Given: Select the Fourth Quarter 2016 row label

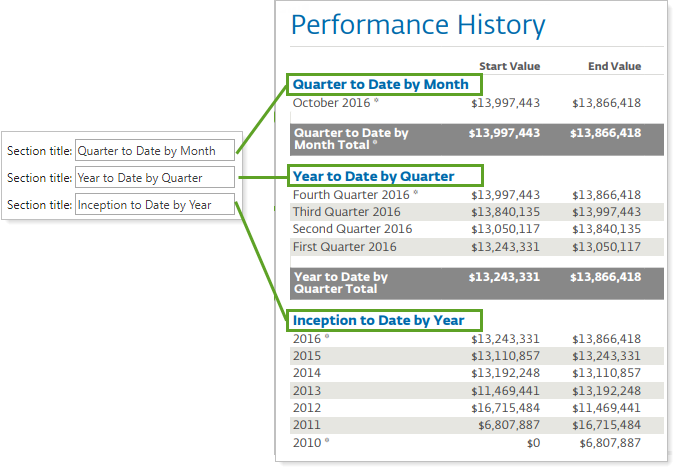Looking at the screenshot, I should 355,194.
